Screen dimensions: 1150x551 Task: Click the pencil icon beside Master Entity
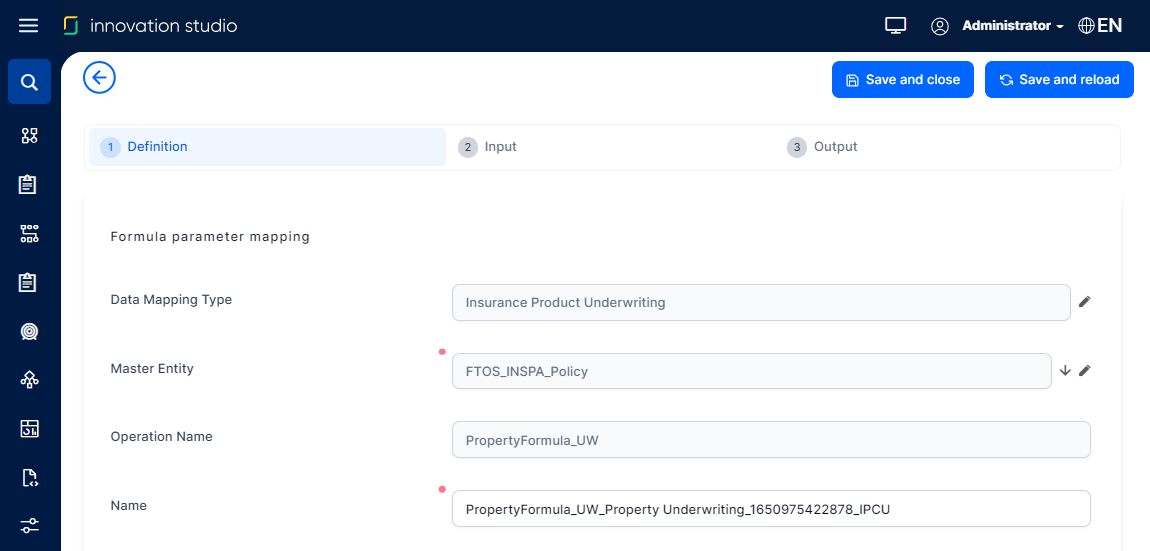[x=1085, y=370]
